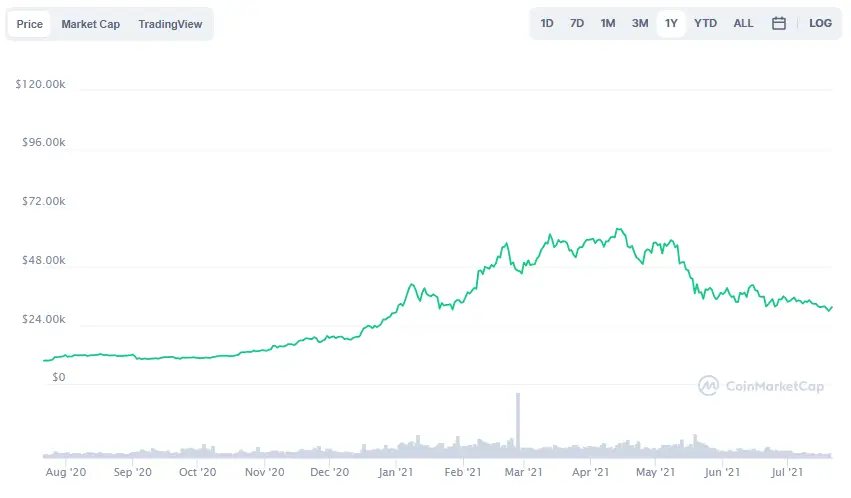Click the Jul '21 x-axis label

coord(787,472)
